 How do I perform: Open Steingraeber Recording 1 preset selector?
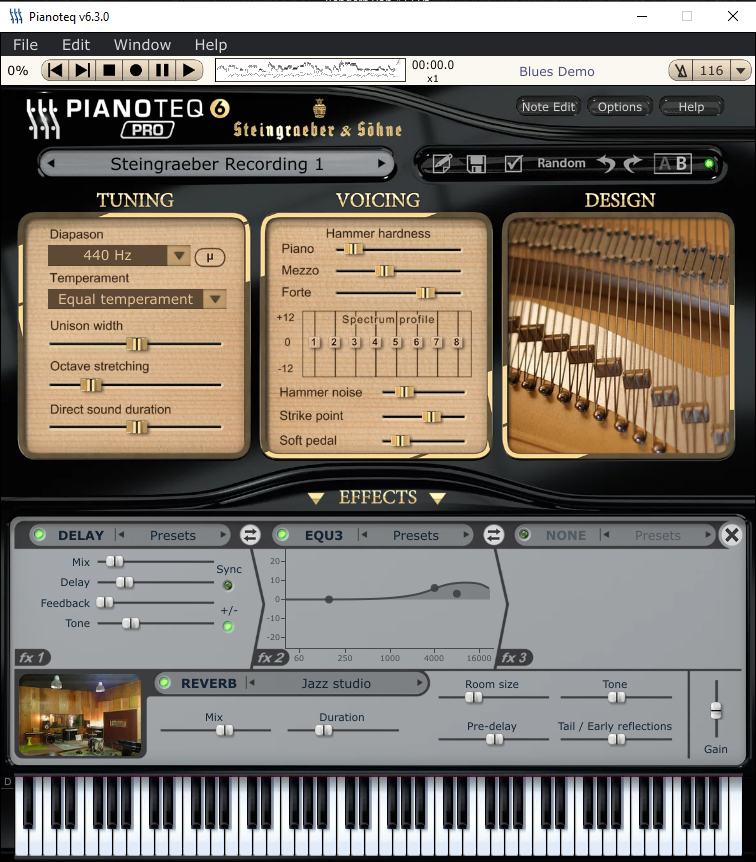coord(217,164)
